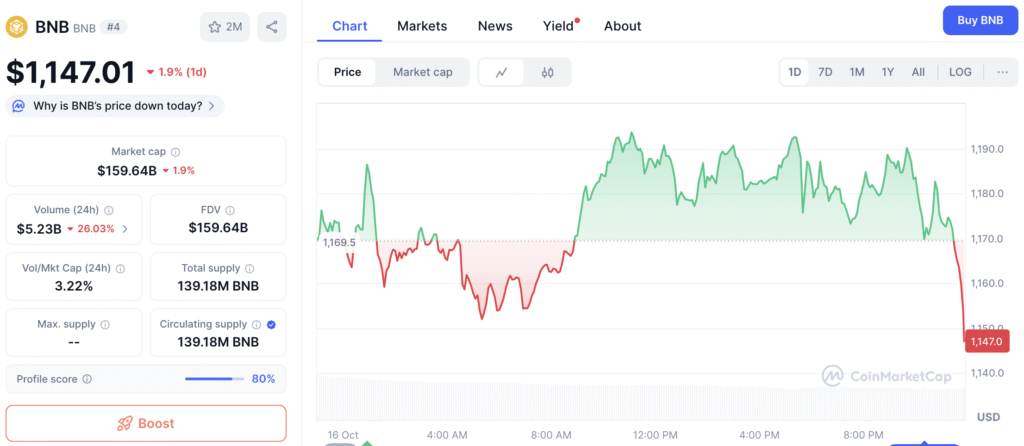Click the Total supply info icon
Viewport: 1024px width, 446px height.
[250, 268]
